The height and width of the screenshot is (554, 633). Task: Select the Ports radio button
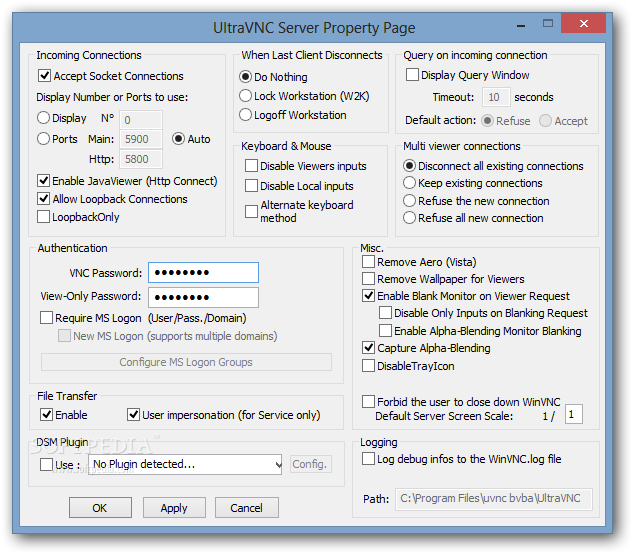43,139
